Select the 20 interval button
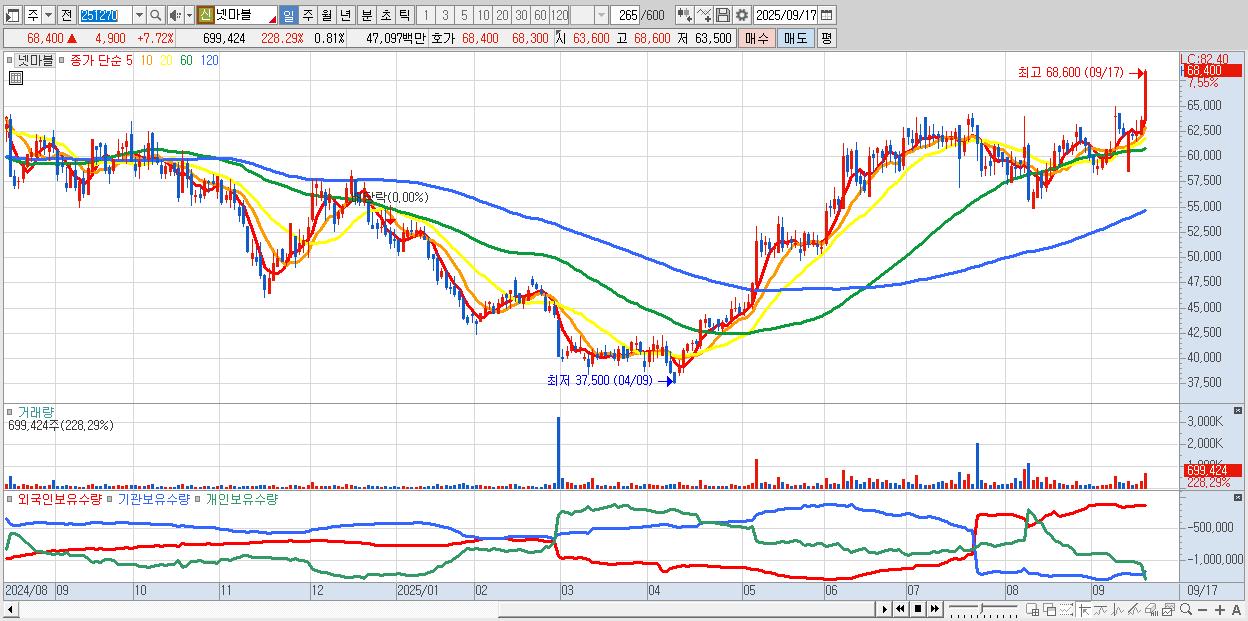The width and height of the screenshot is (1248, 621). click(x=502, y=15)
